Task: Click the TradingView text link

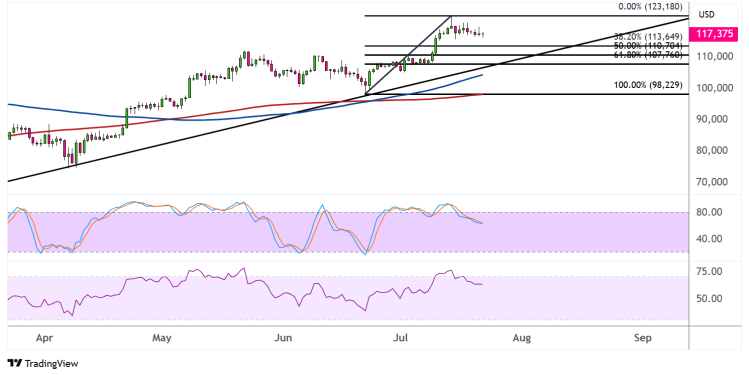Action: point(51,364)
